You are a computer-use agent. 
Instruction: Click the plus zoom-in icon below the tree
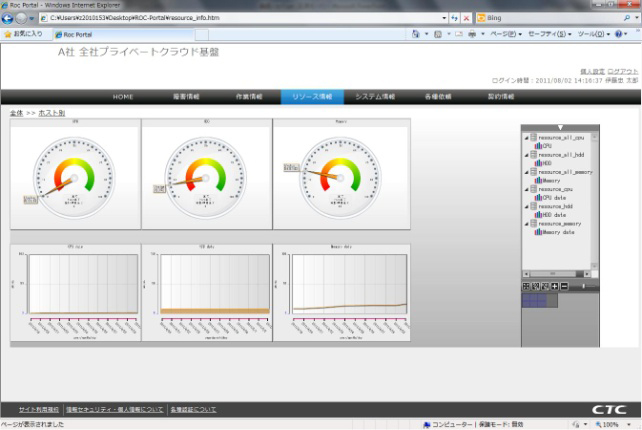click(x=554, y=286)
